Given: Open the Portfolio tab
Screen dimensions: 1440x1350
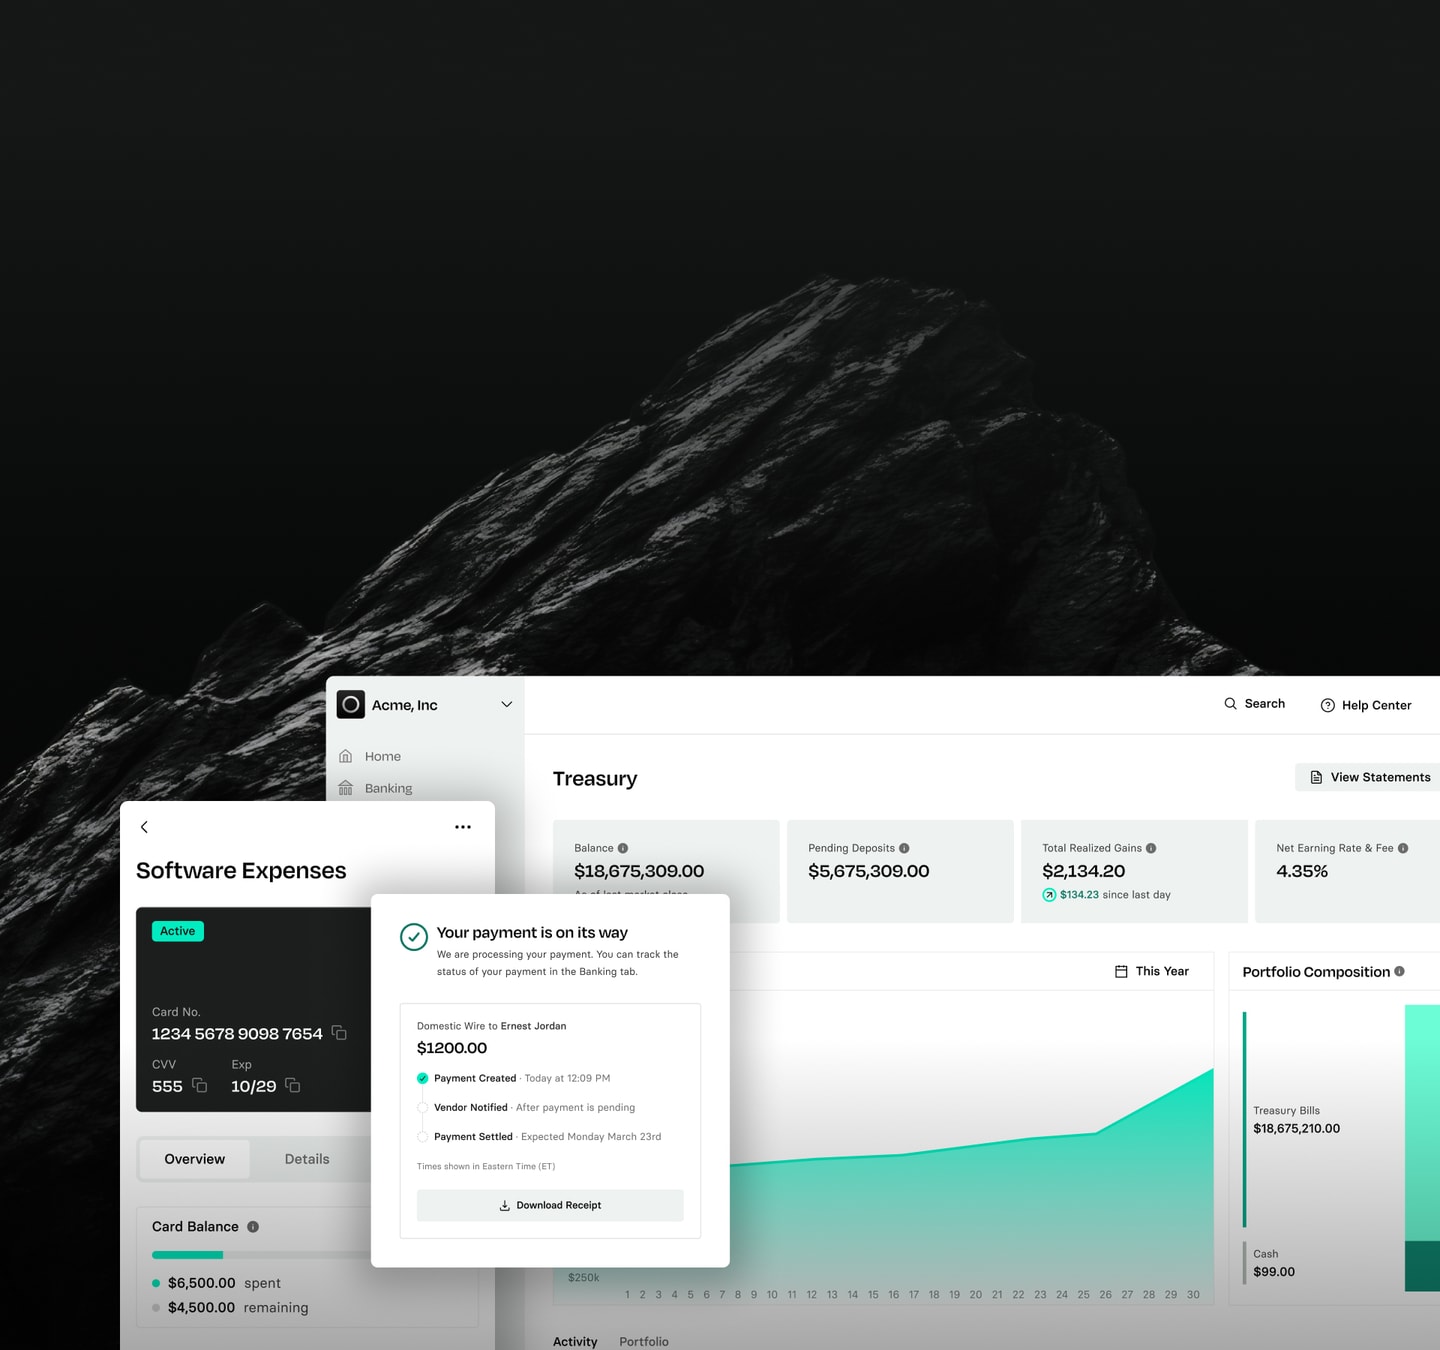Looking at the screenshot, I should tap(643, 1341).
